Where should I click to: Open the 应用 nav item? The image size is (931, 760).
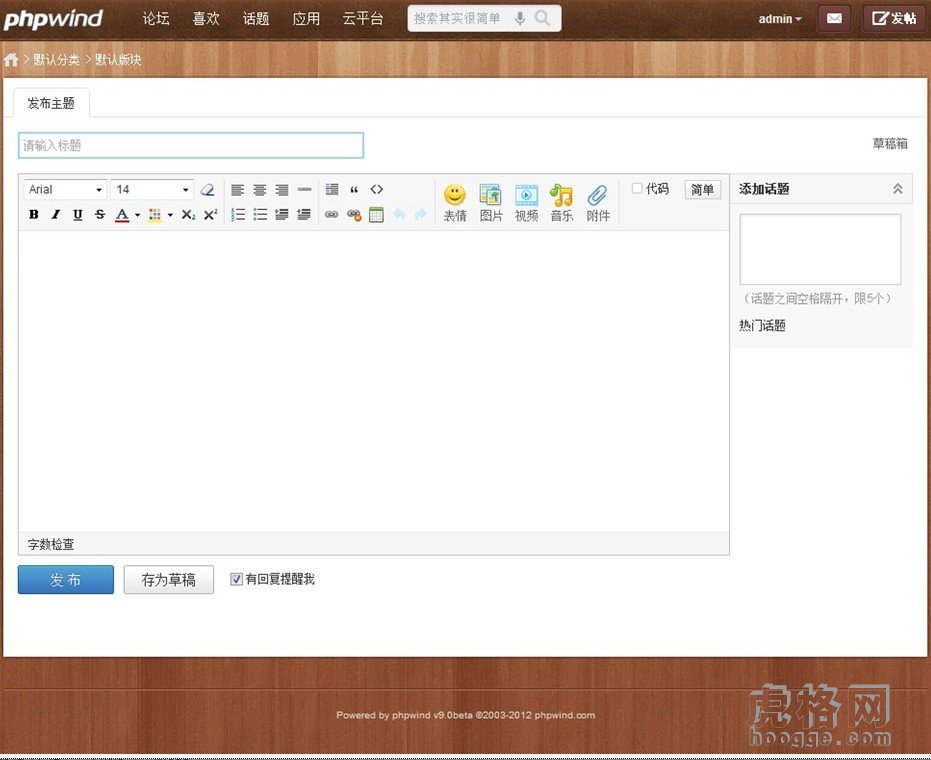pyautogui.click(x=306, y=18)
